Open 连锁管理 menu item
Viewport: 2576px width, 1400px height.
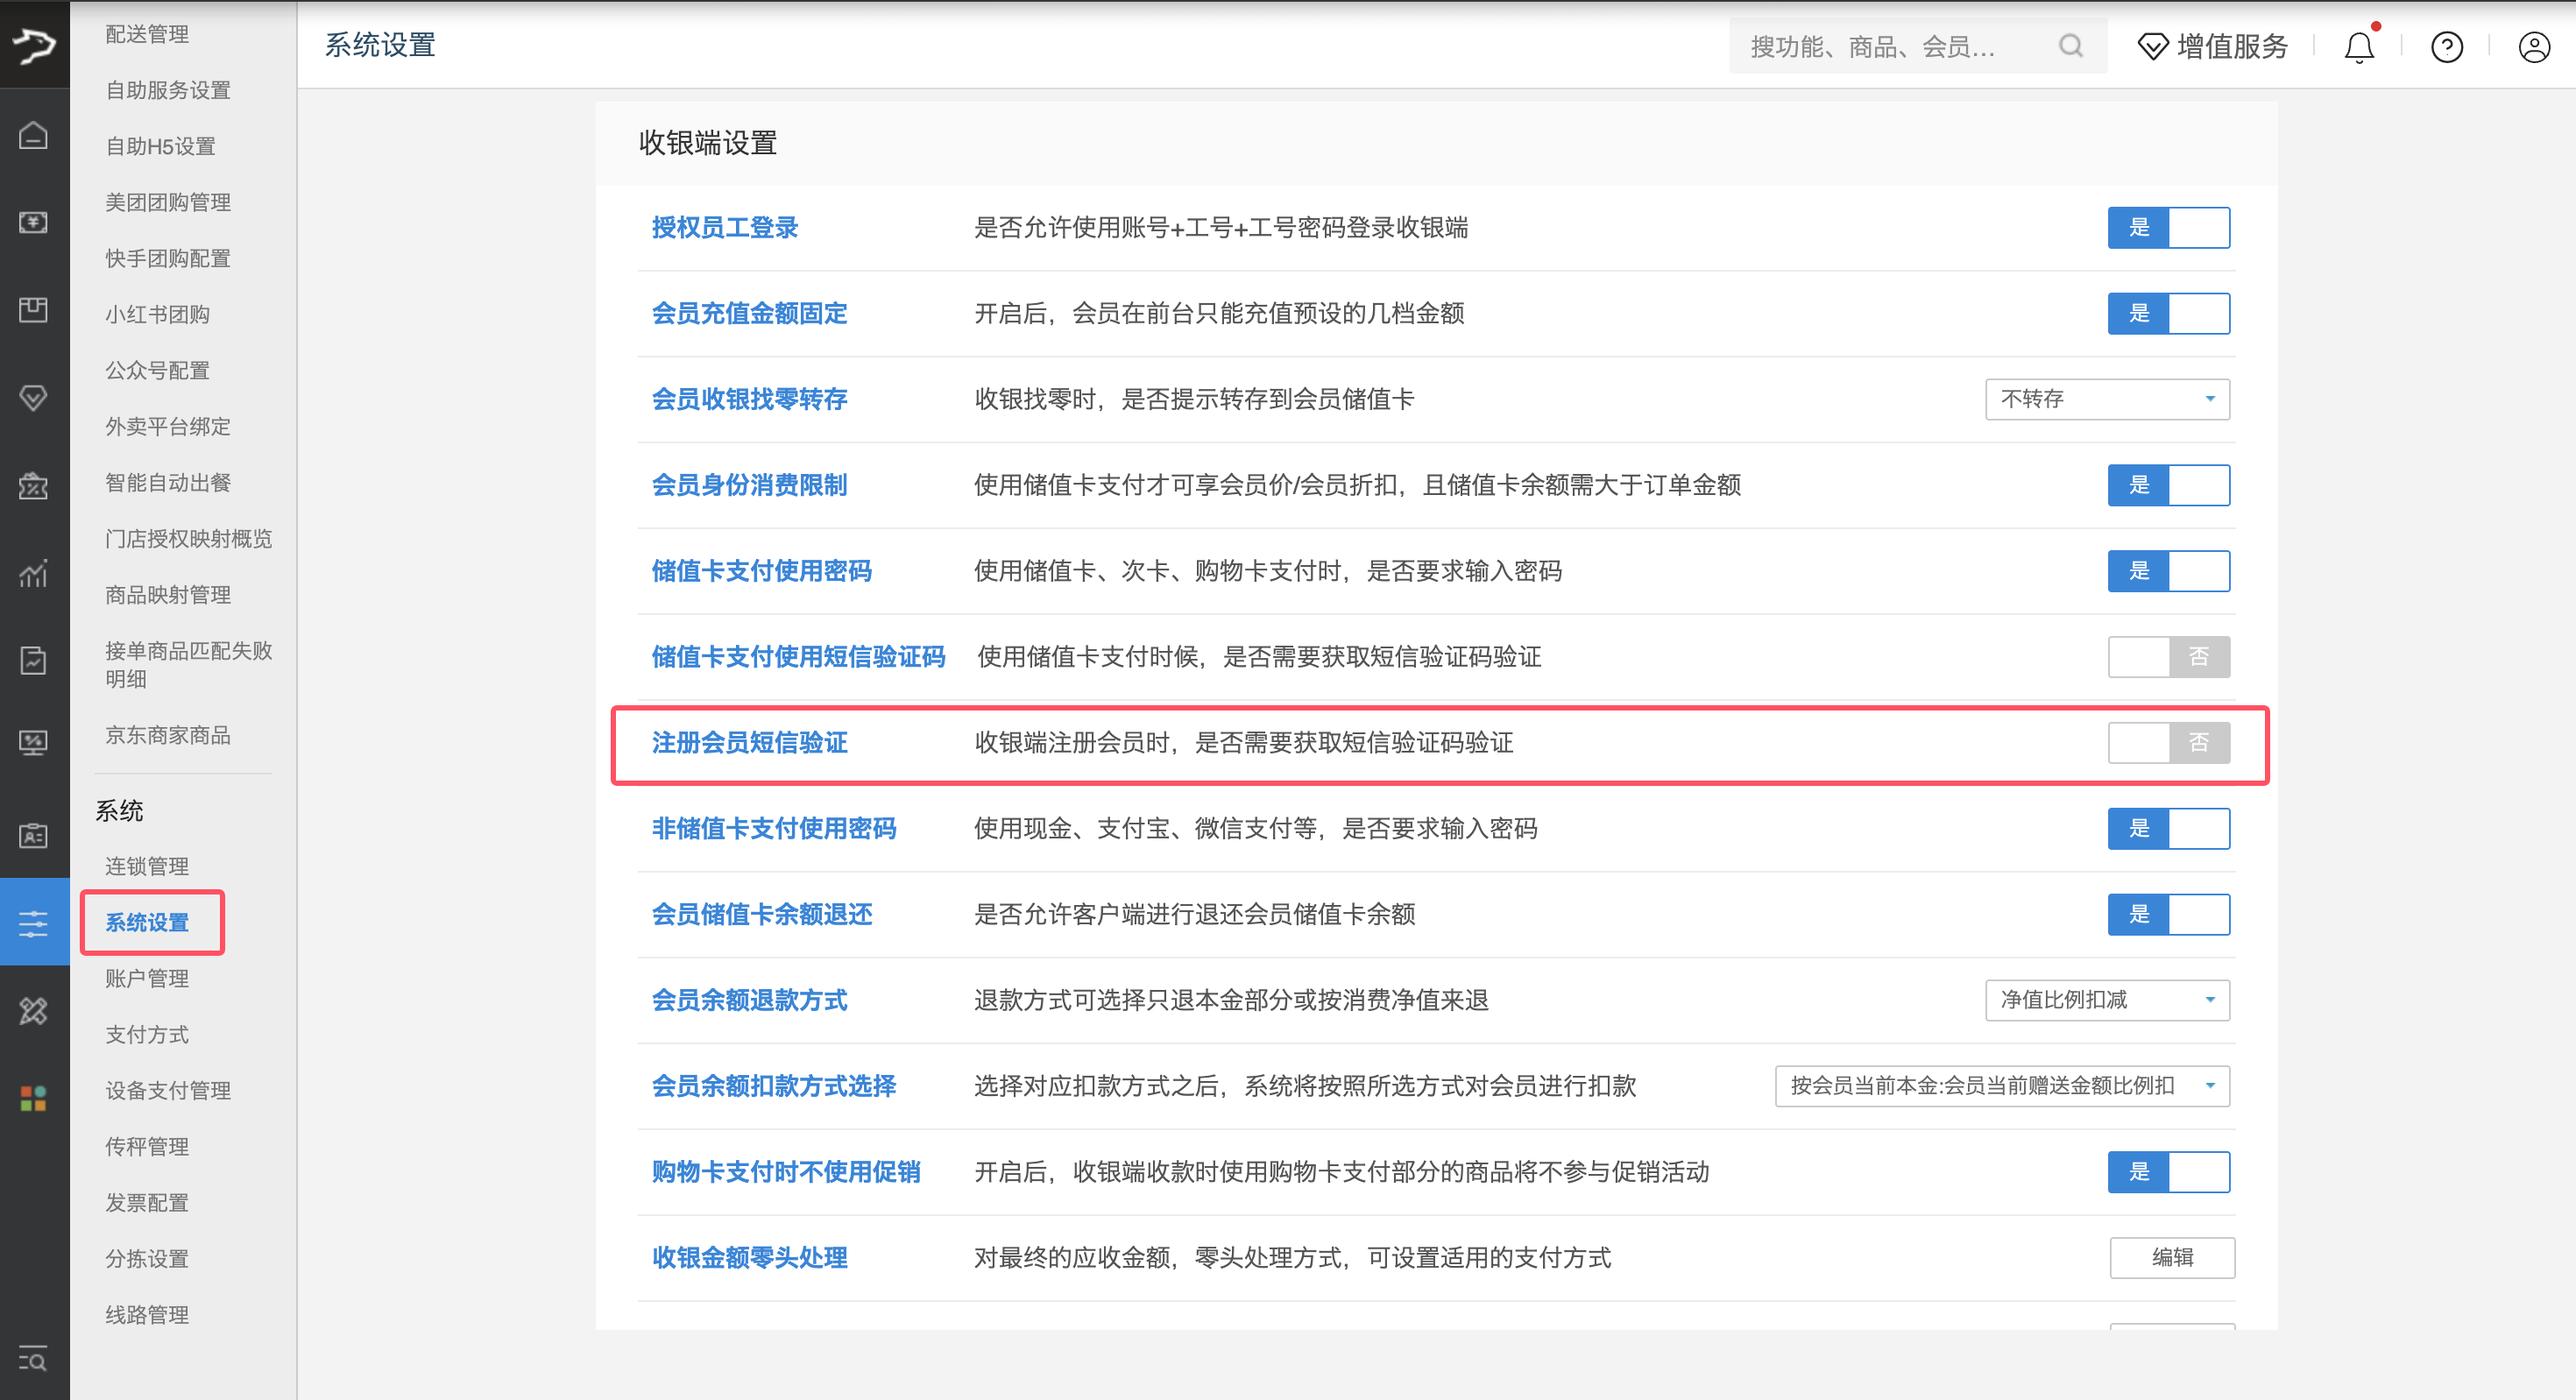tap(147, 866)
